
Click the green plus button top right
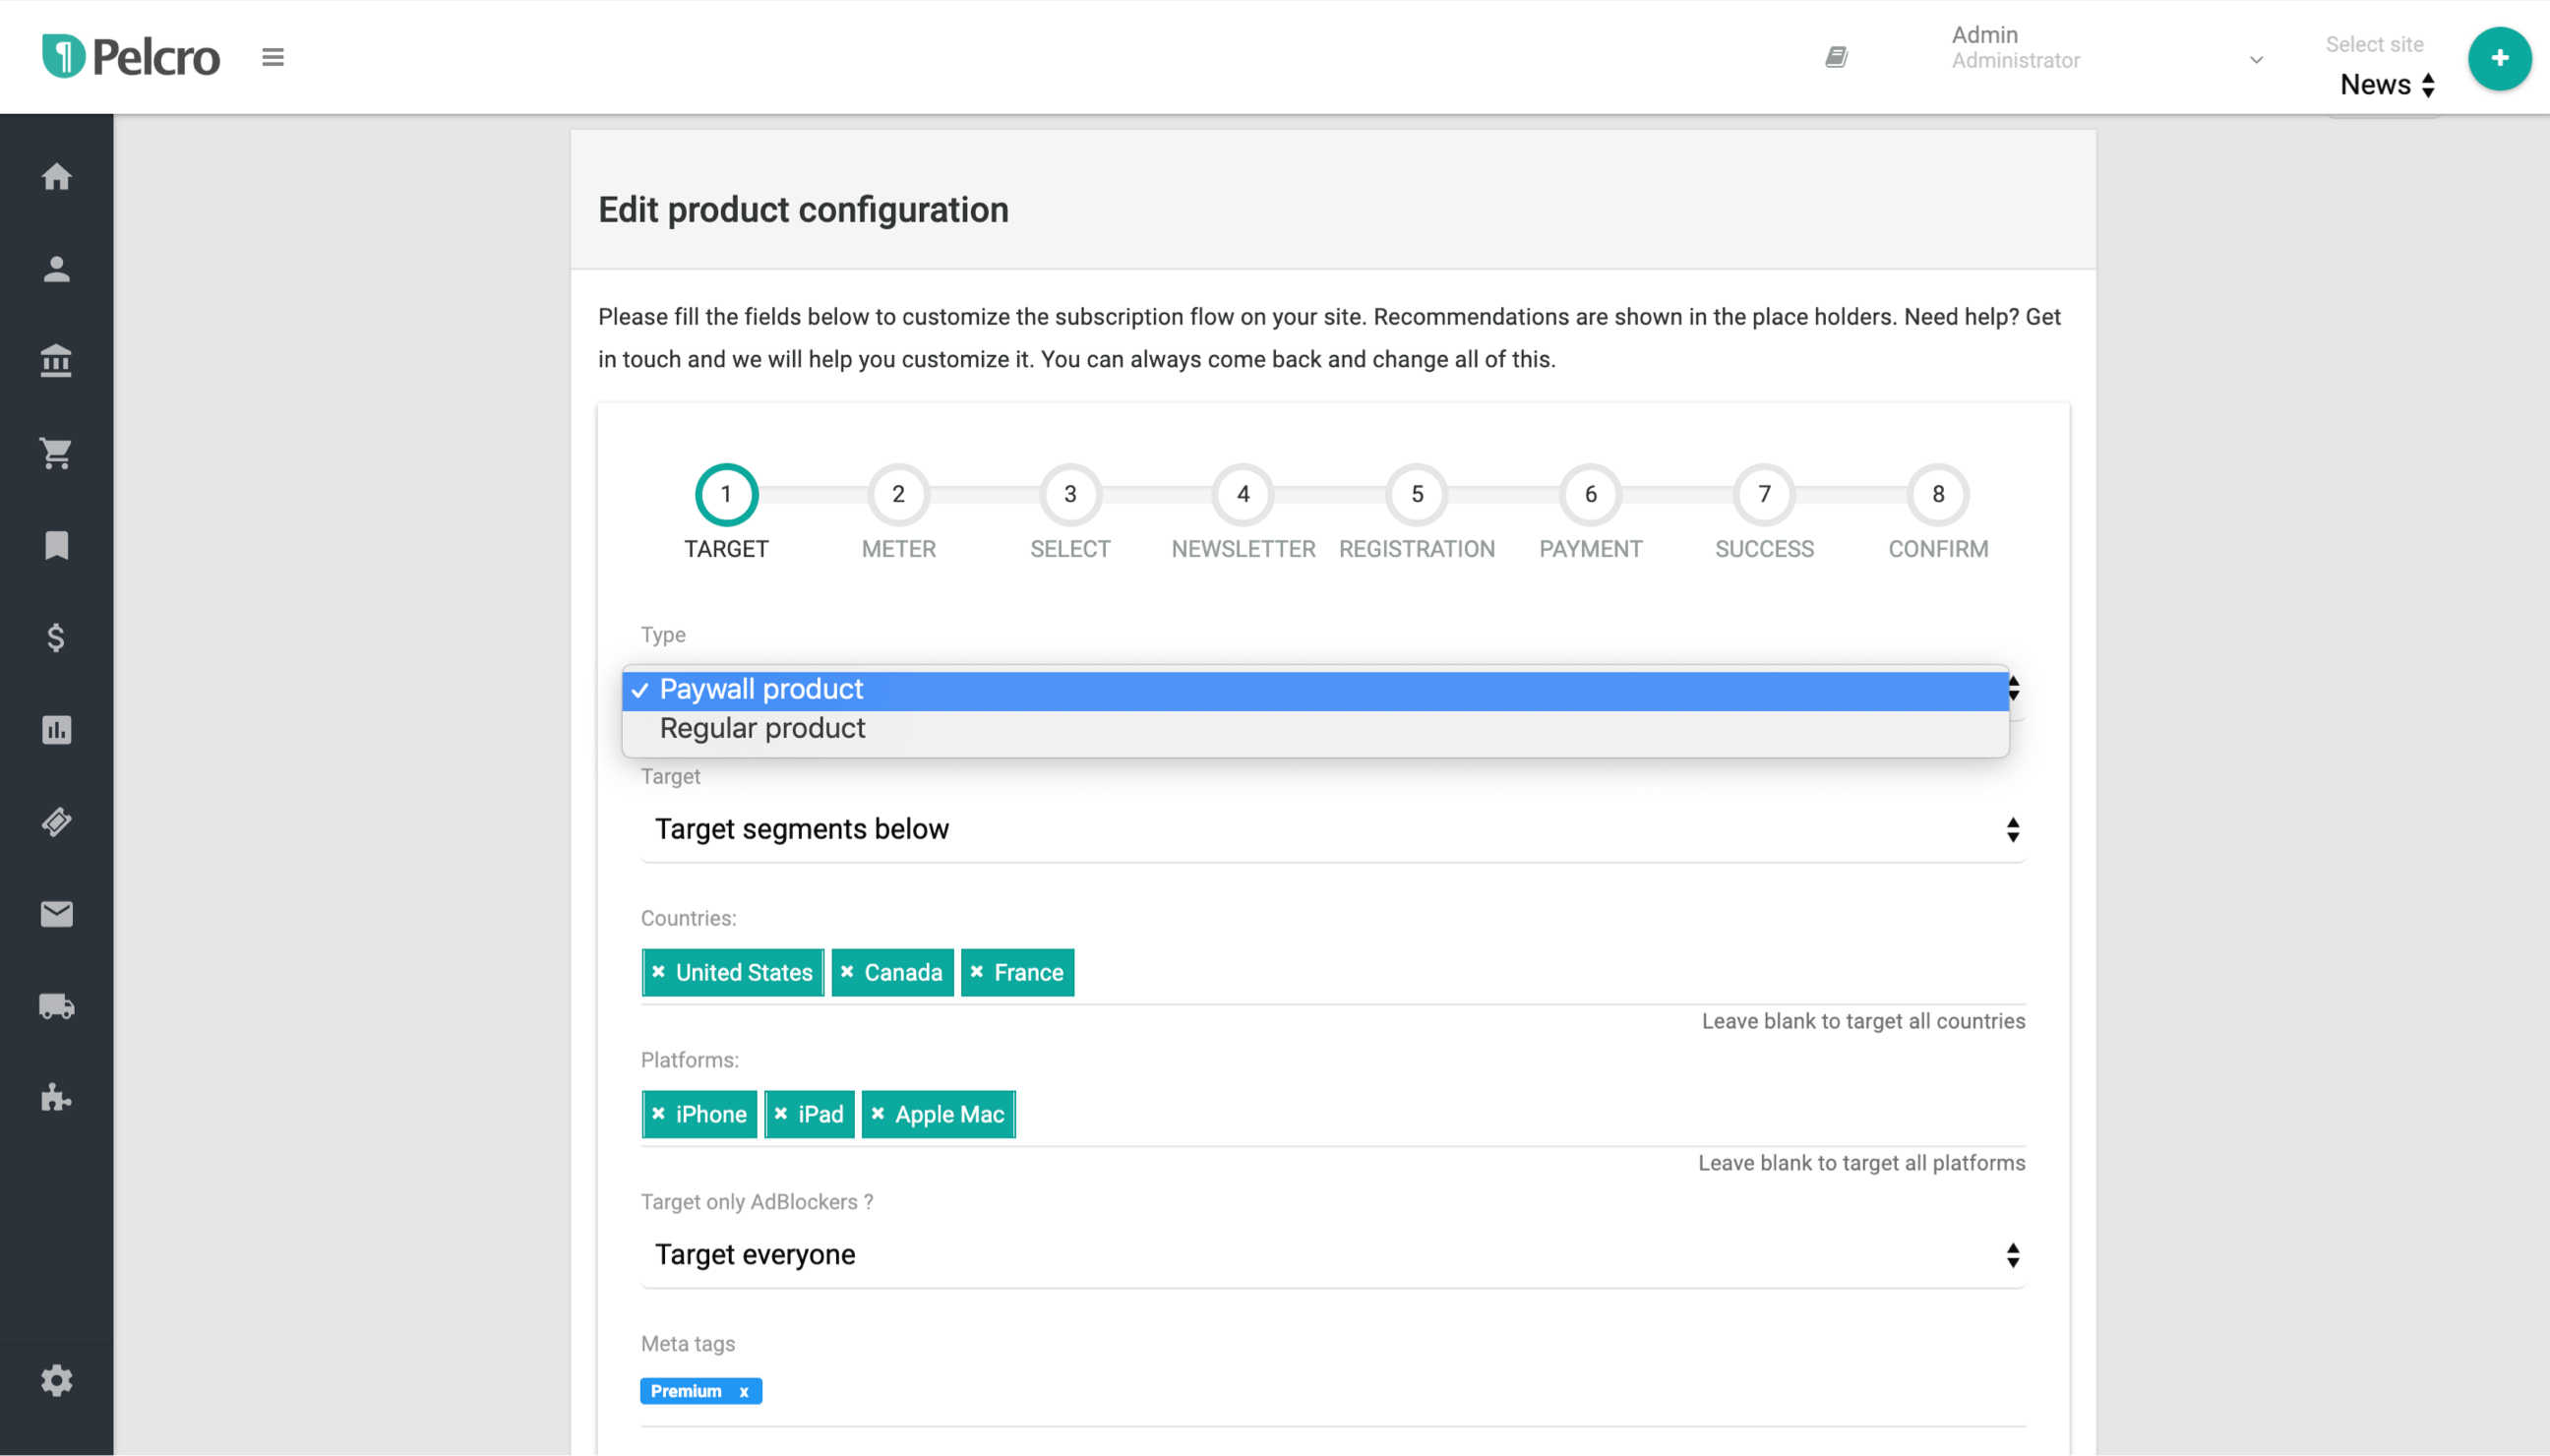click(x=2499, y=58)
